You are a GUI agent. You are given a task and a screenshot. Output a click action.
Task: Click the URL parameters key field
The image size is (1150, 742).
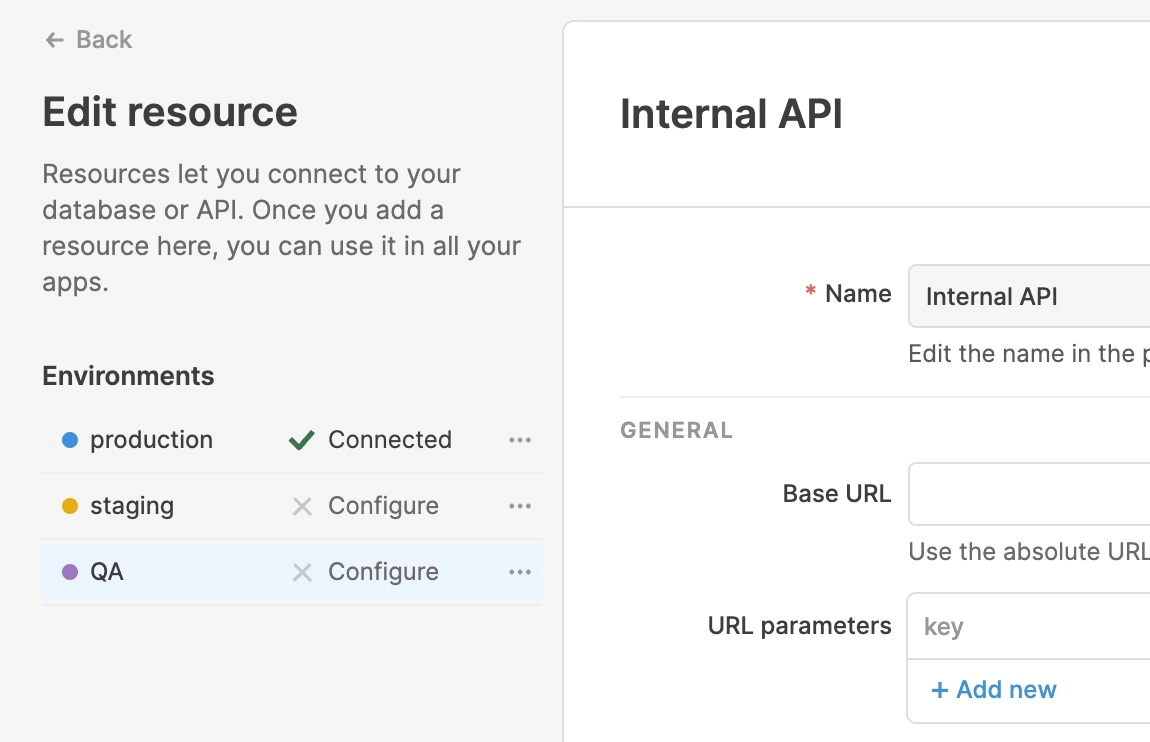click(x=1030, y=627)
